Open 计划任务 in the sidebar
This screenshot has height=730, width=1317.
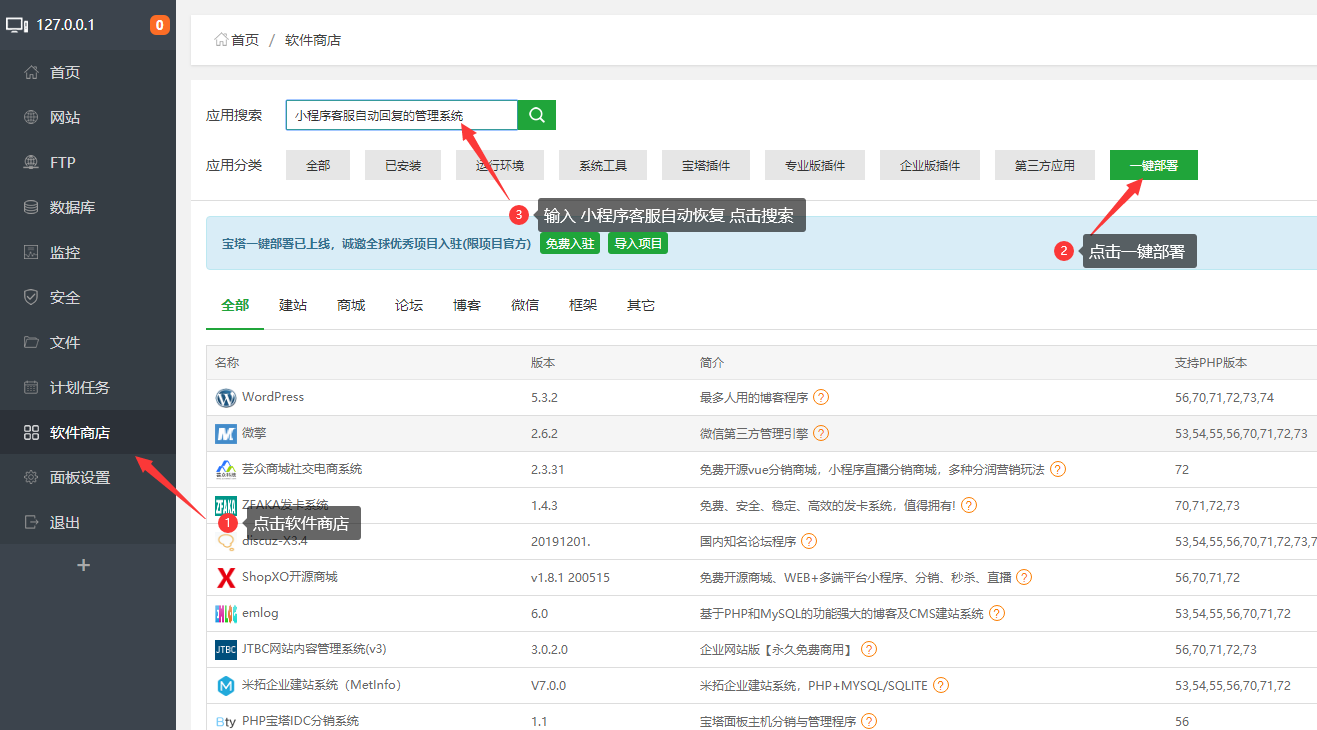[88, 387]
